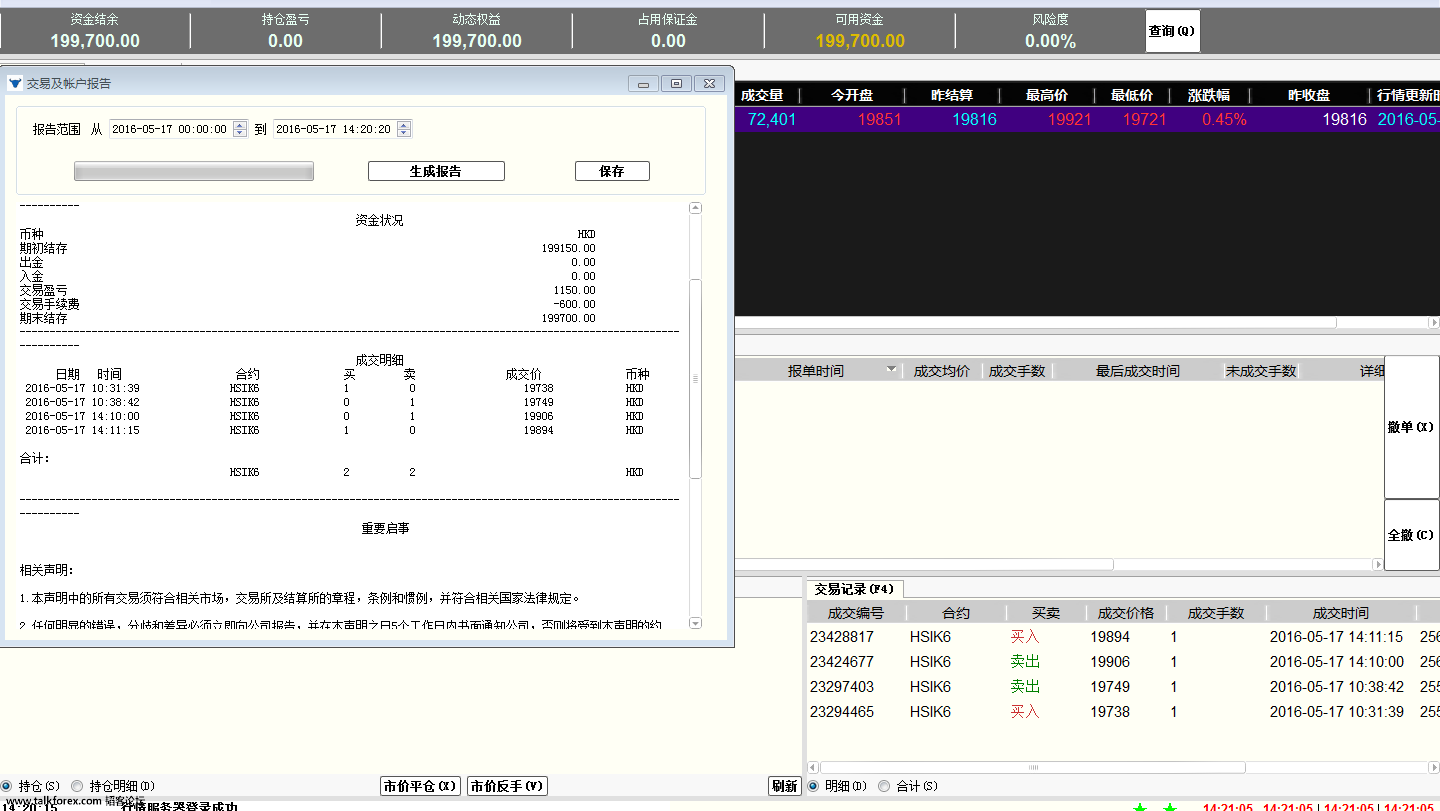Select the 持仓(S) radio button
This screenshot has width=1440, height=811.
[x=7, y=786]
